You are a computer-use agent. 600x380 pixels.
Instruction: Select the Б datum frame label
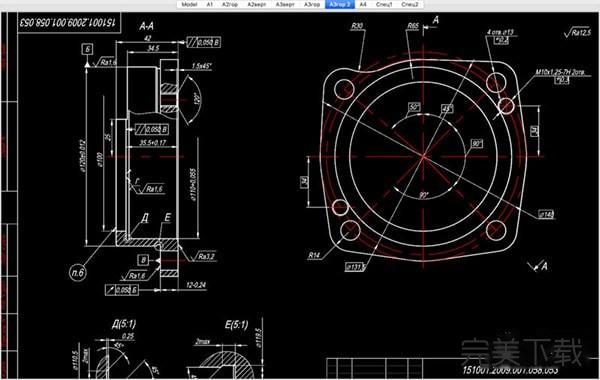(x=88, y=49)
